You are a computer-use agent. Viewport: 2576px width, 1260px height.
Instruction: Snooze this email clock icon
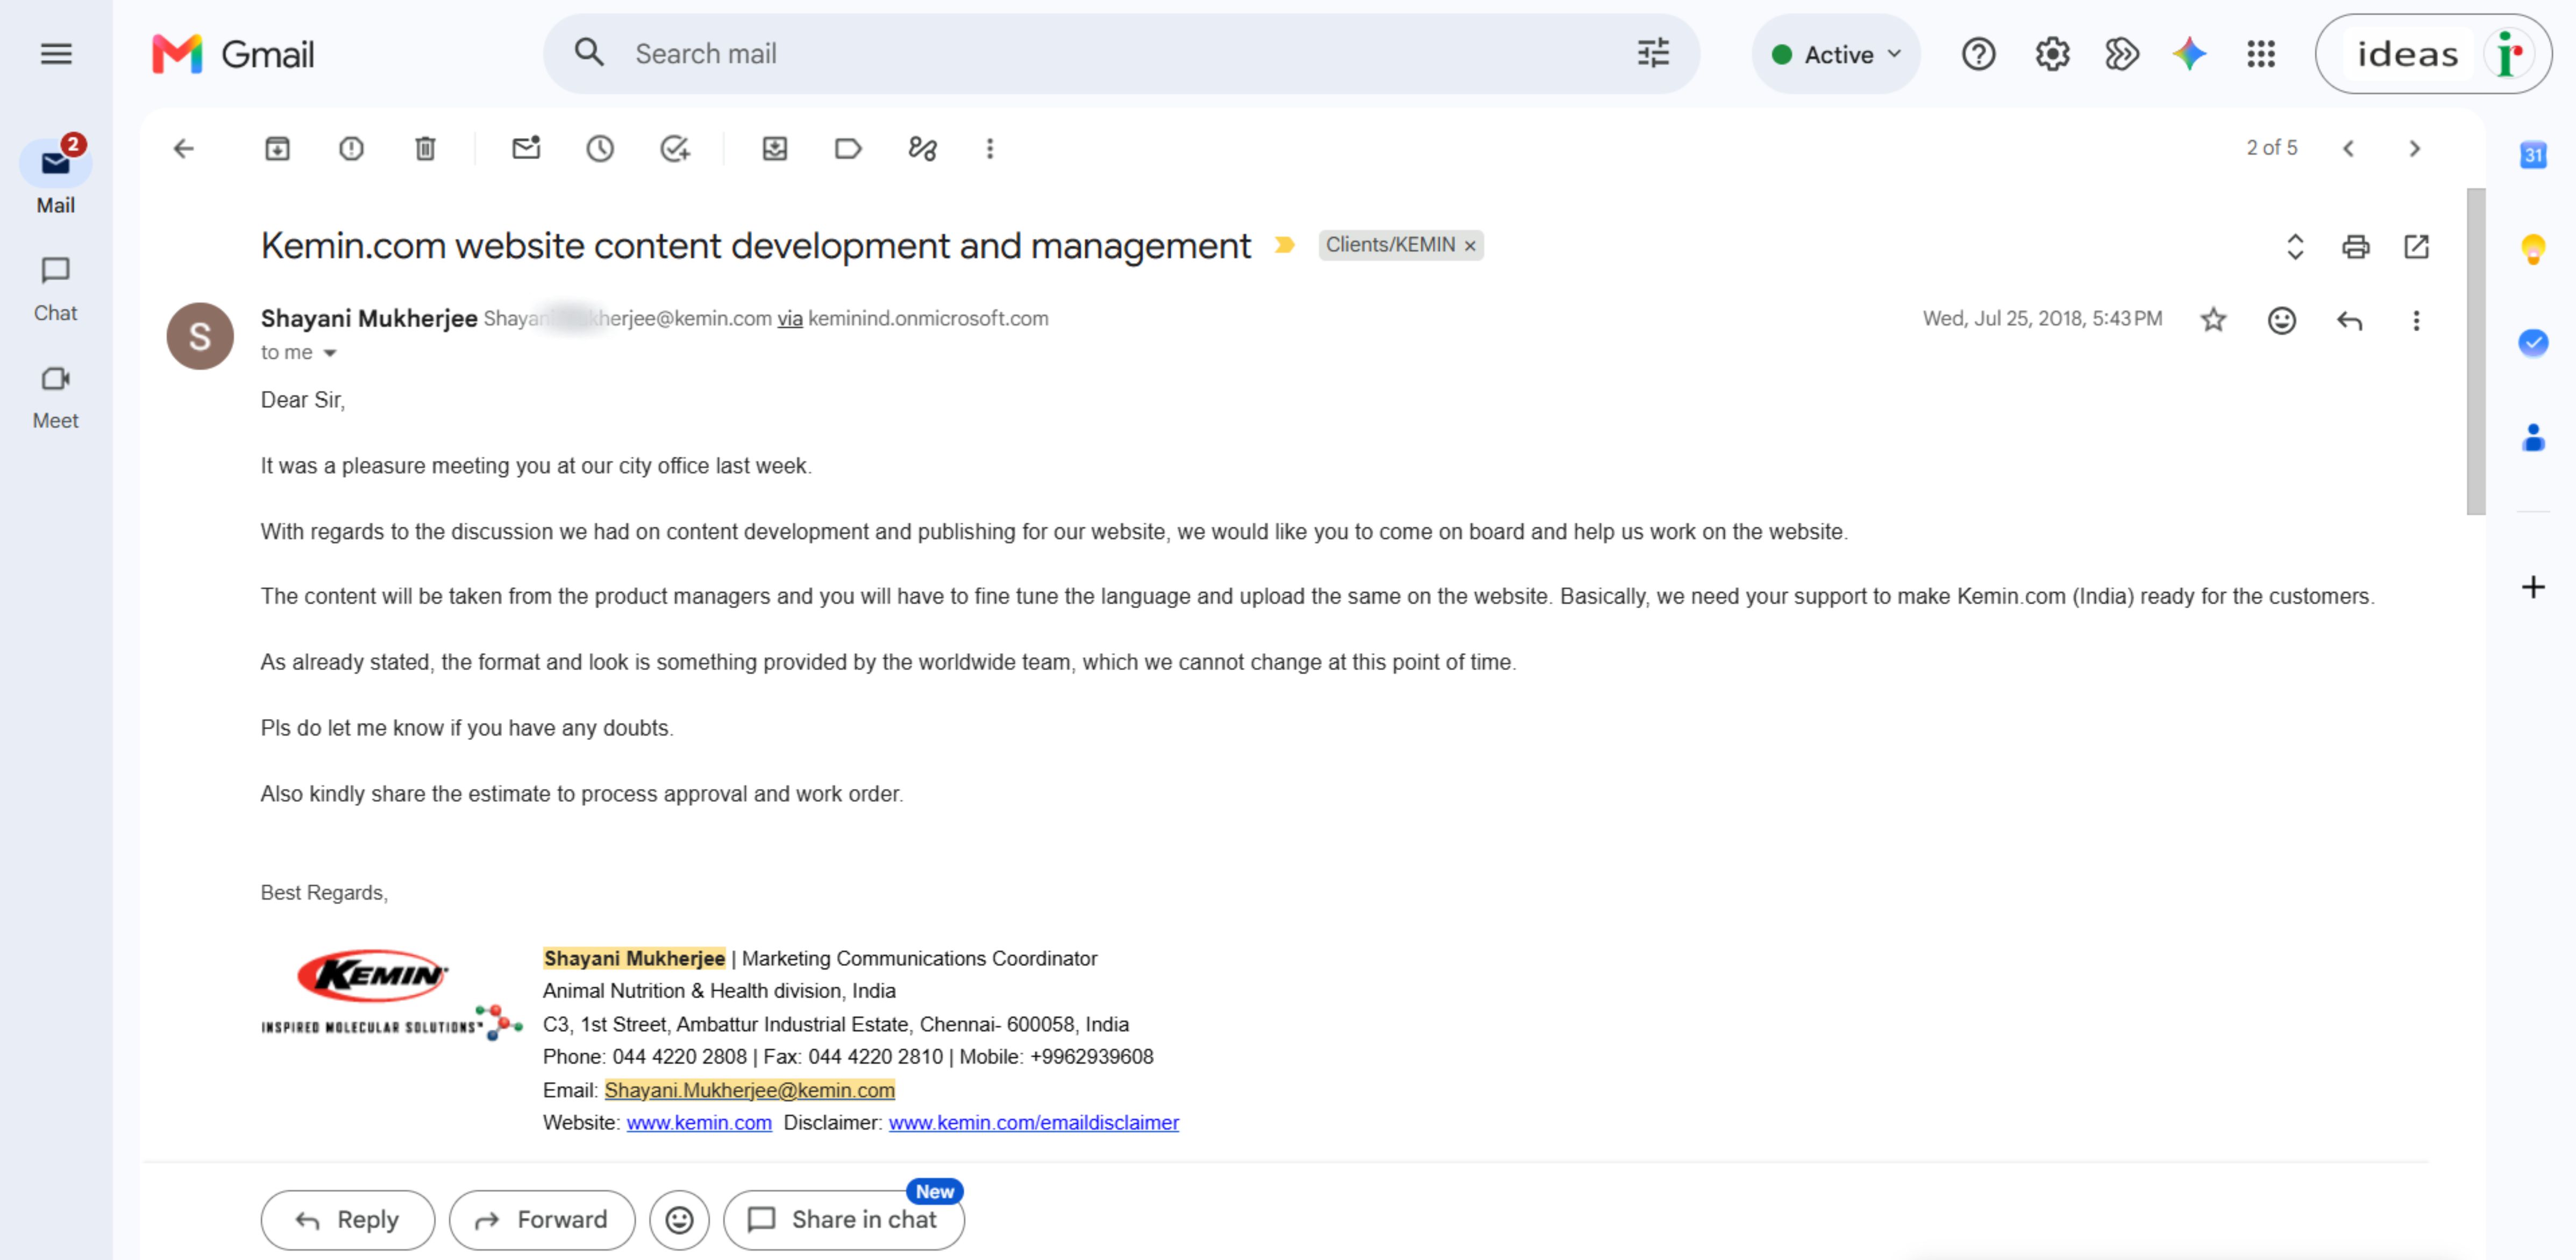600,149
